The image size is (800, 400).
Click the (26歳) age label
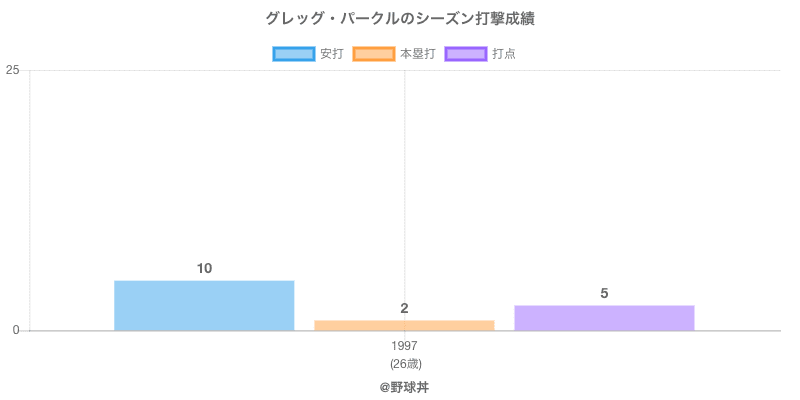(405, 364)
